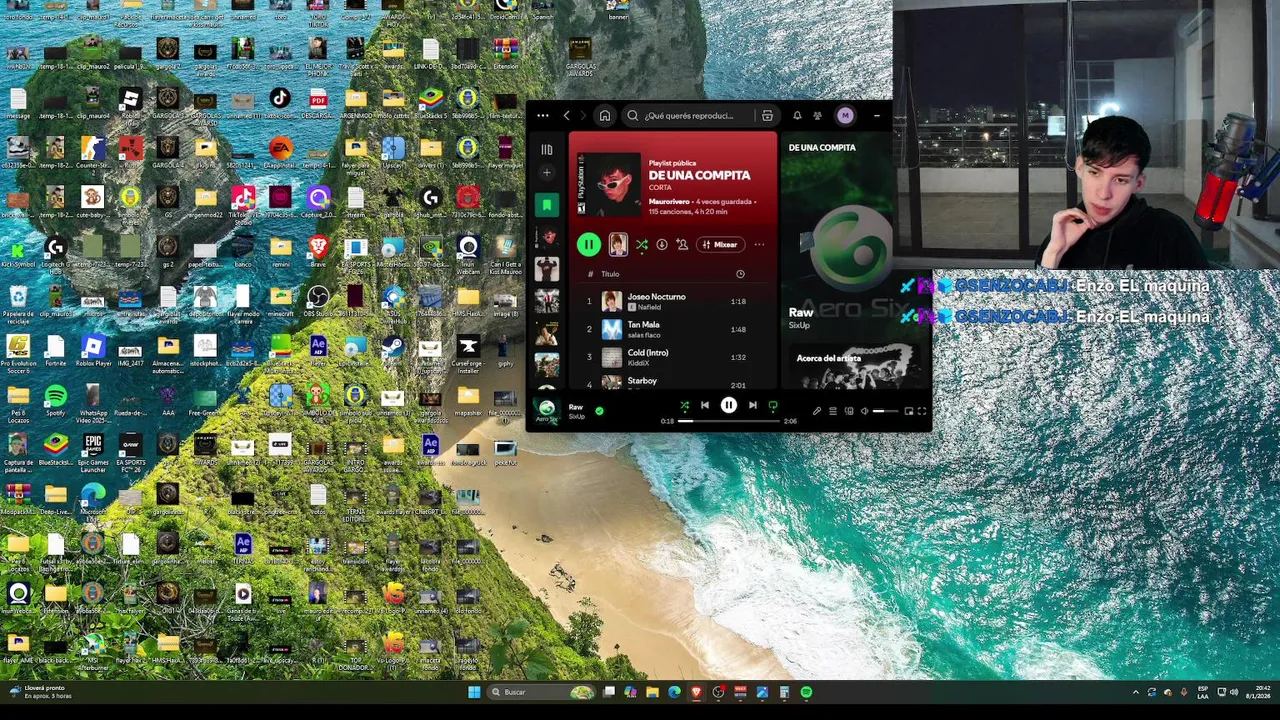Show lyrics microphone icon in player
1280x720 pixels.
click(817, 411)
